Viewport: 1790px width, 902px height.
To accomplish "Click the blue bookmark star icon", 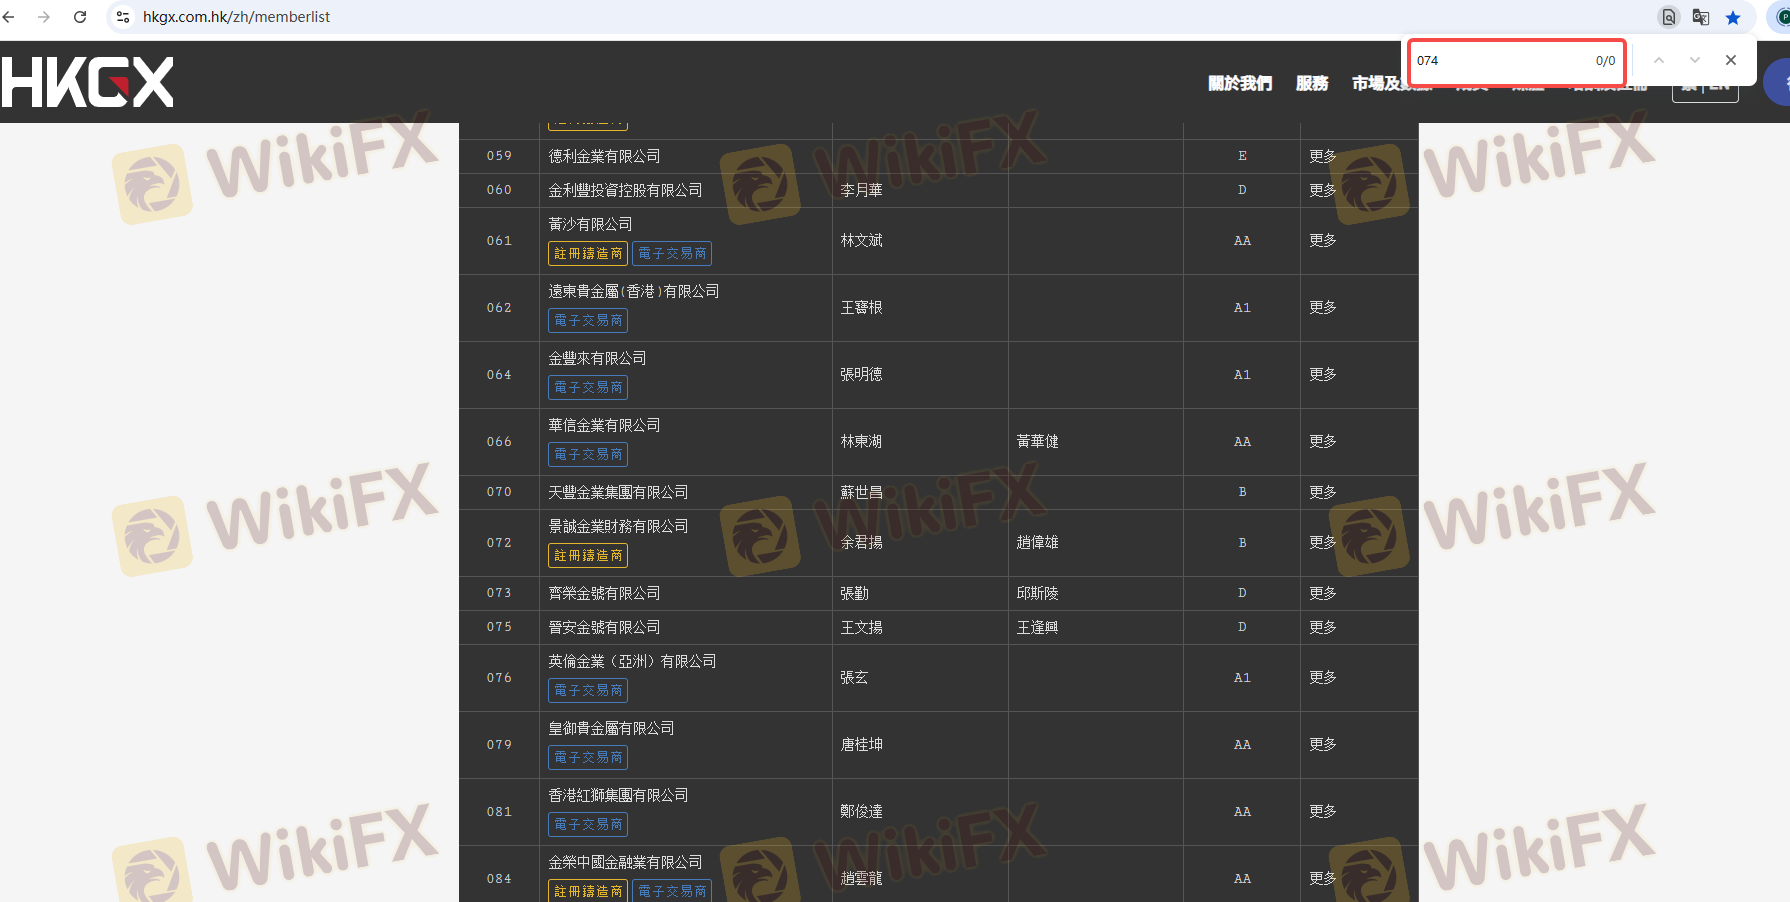I will 1733,17.
